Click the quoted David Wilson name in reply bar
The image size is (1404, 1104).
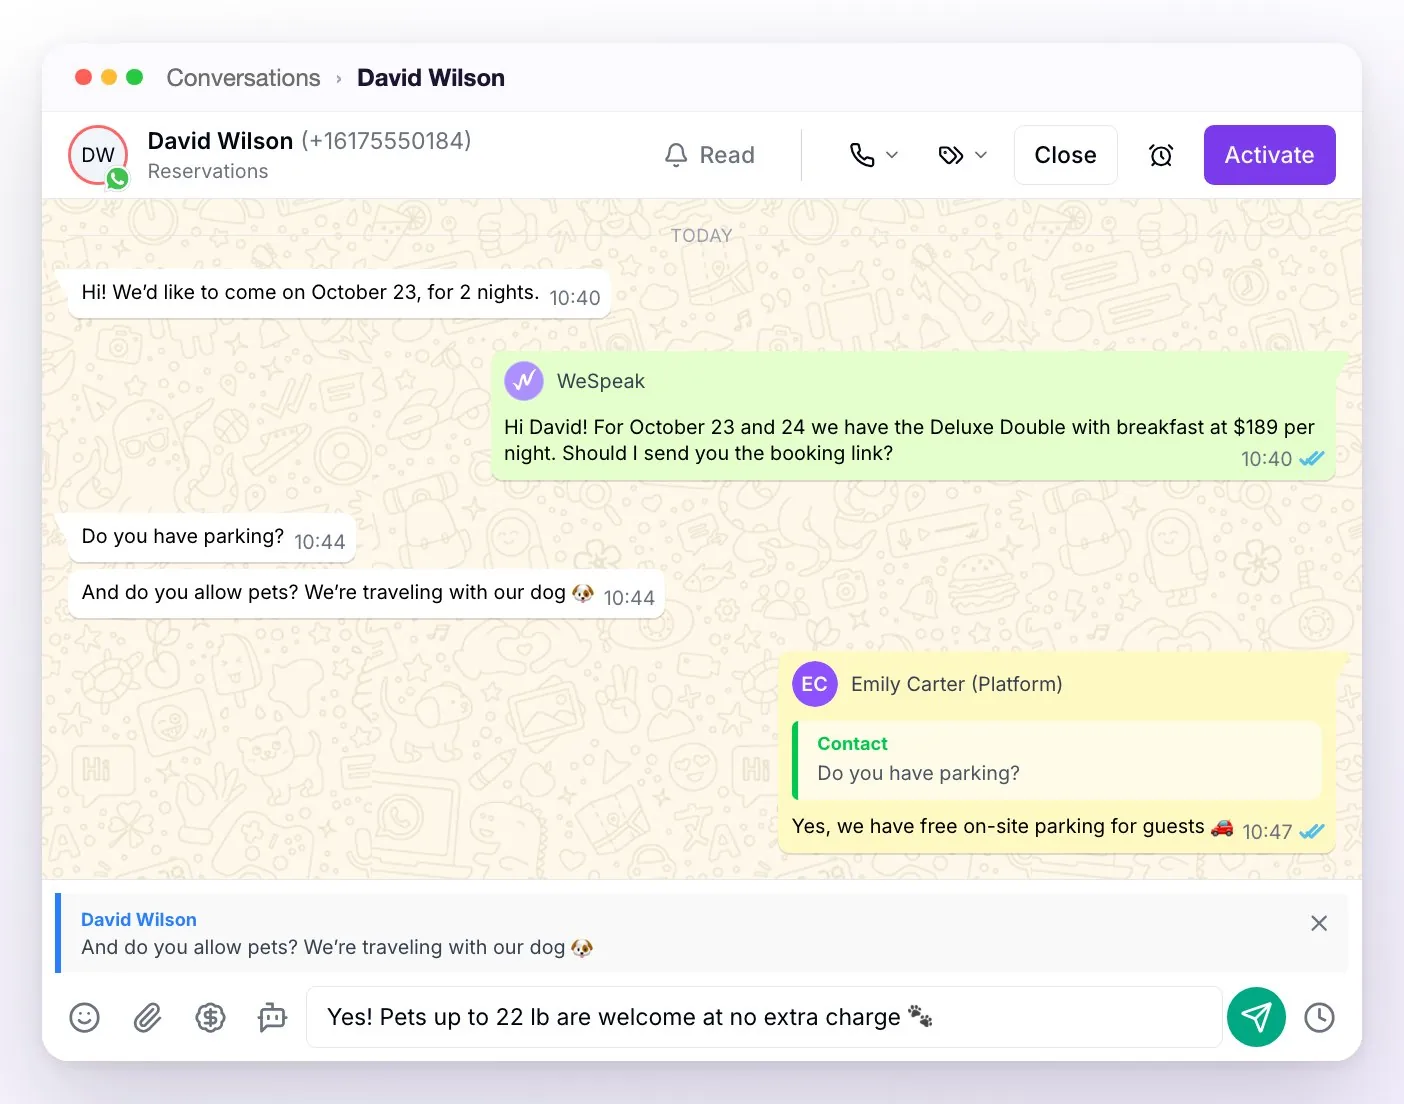(x=139, y=920)
